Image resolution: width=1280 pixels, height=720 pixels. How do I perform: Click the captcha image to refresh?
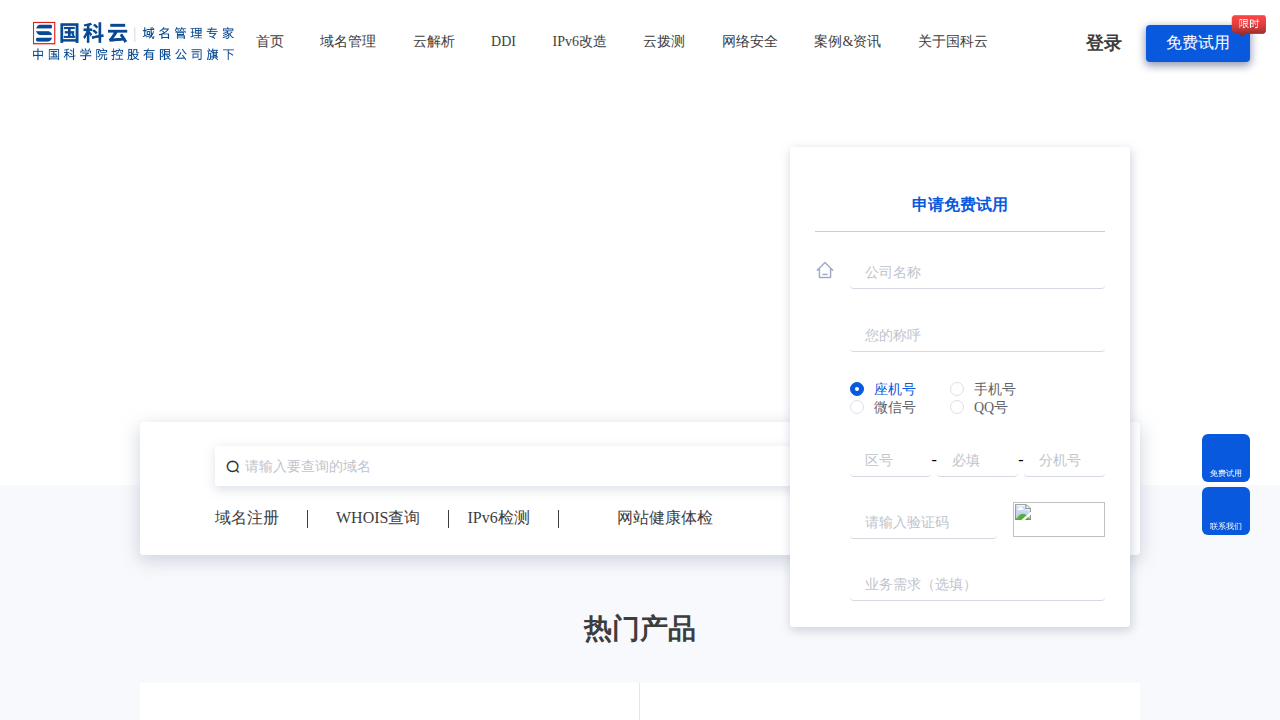[1059, 520]
